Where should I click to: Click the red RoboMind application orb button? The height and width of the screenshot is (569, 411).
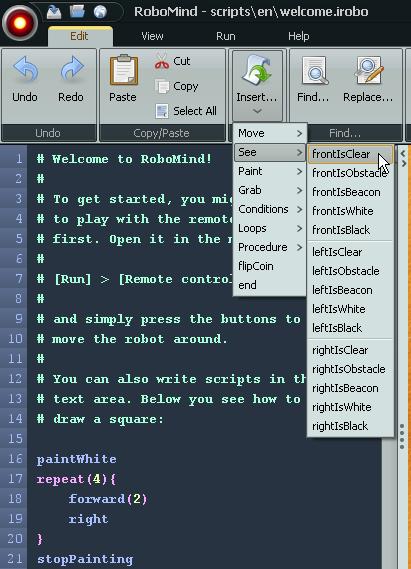click(20, 23)
